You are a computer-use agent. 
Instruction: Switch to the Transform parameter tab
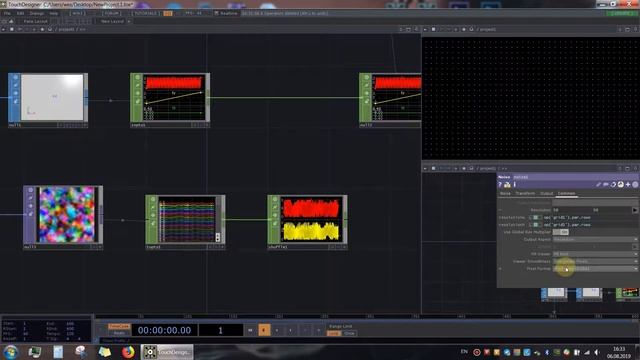[525, 193]
